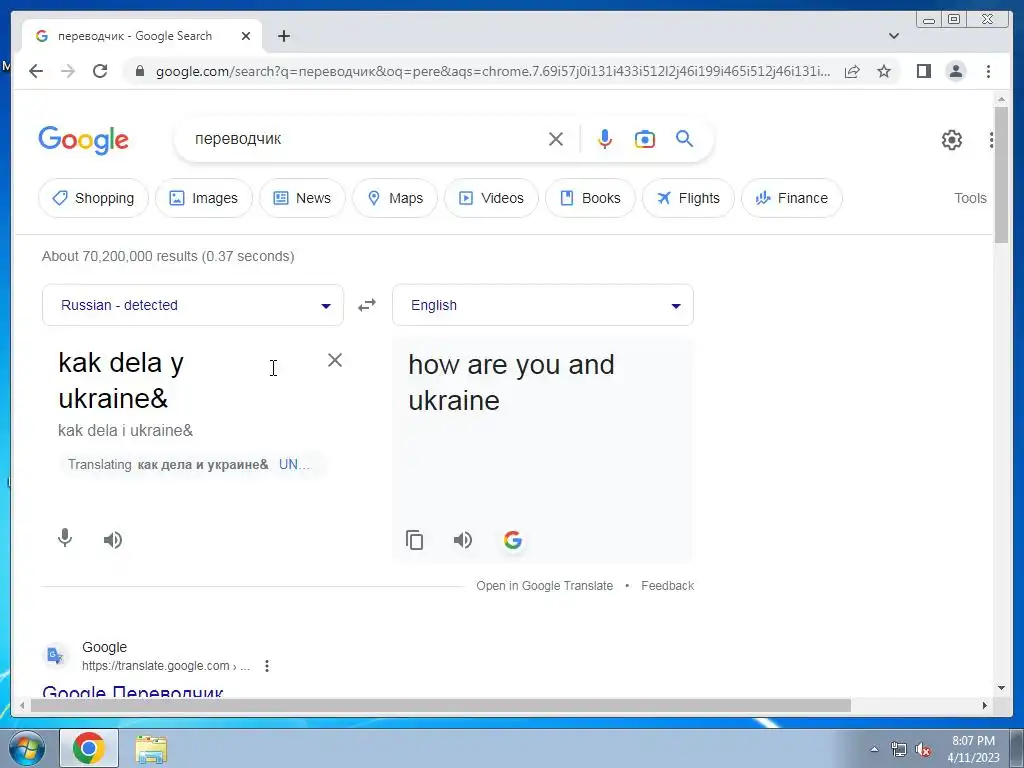Open the taskbar clock 8:07 PM
This screenshot has width=1024, height=768.
(973, 749)
